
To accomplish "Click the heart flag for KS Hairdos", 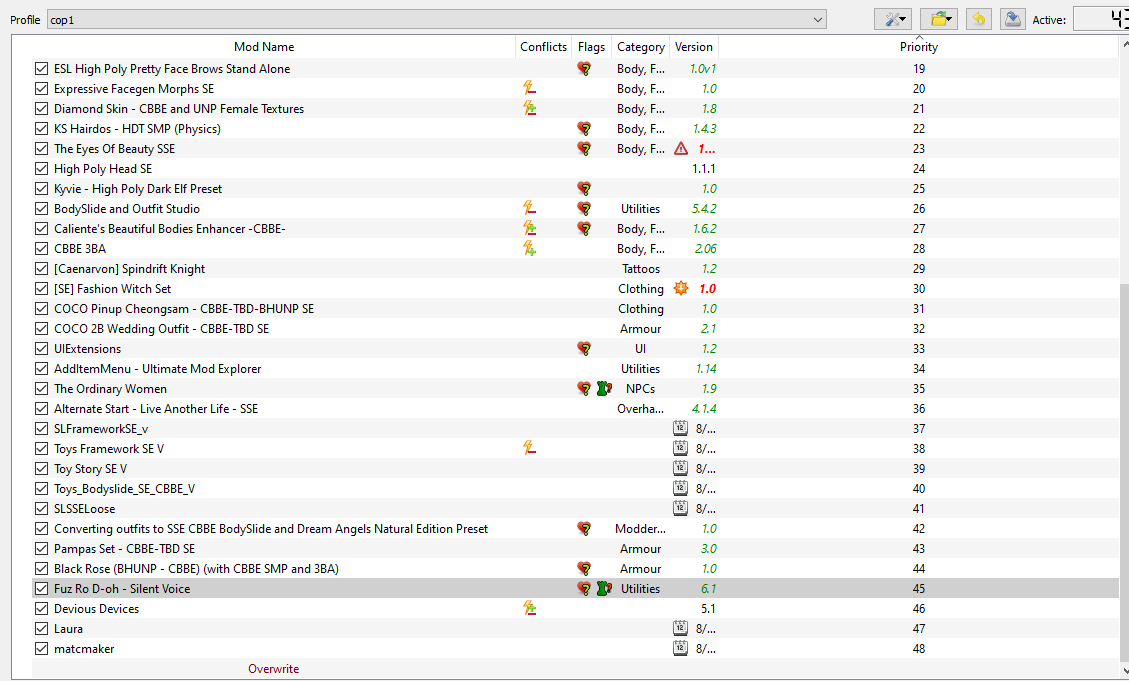I will [584, 129].
